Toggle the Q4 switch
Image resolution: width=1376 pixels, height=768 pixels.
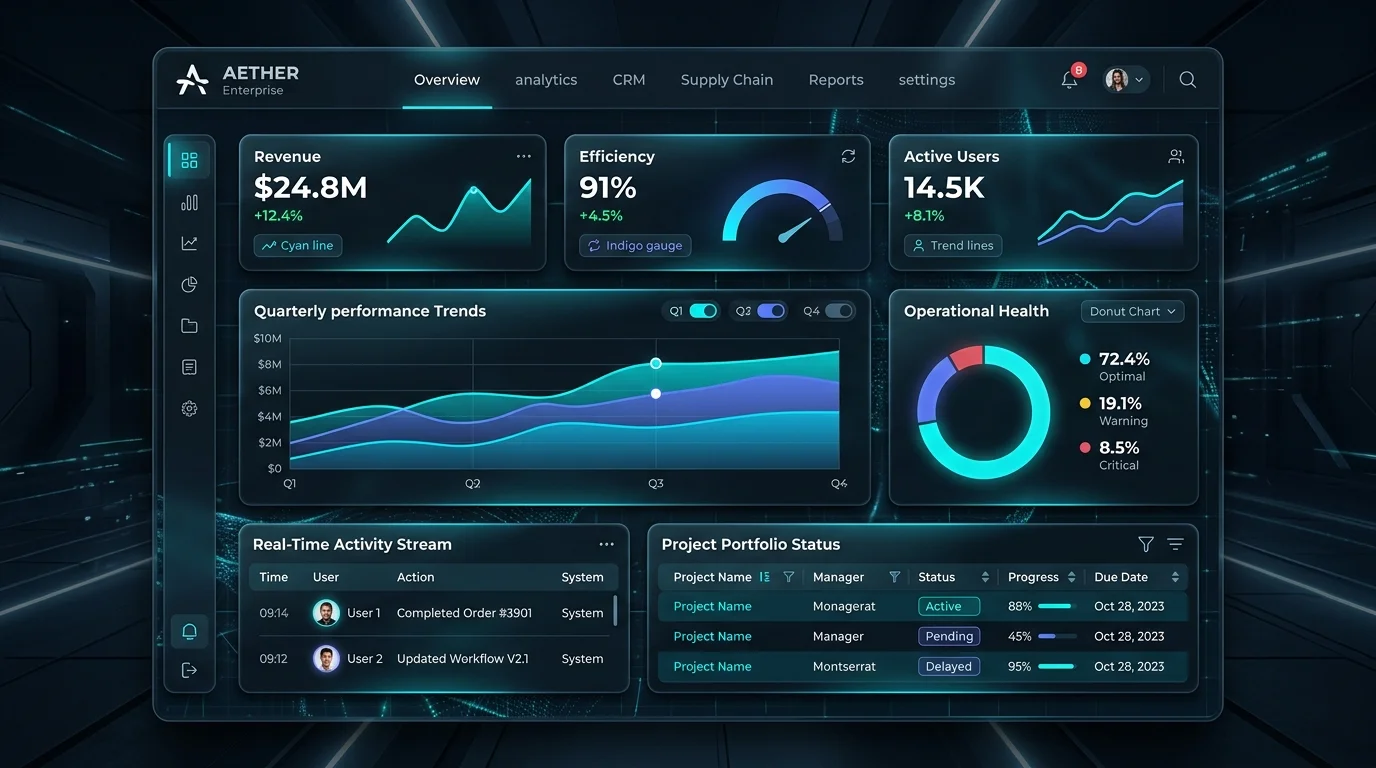[839, 311]
